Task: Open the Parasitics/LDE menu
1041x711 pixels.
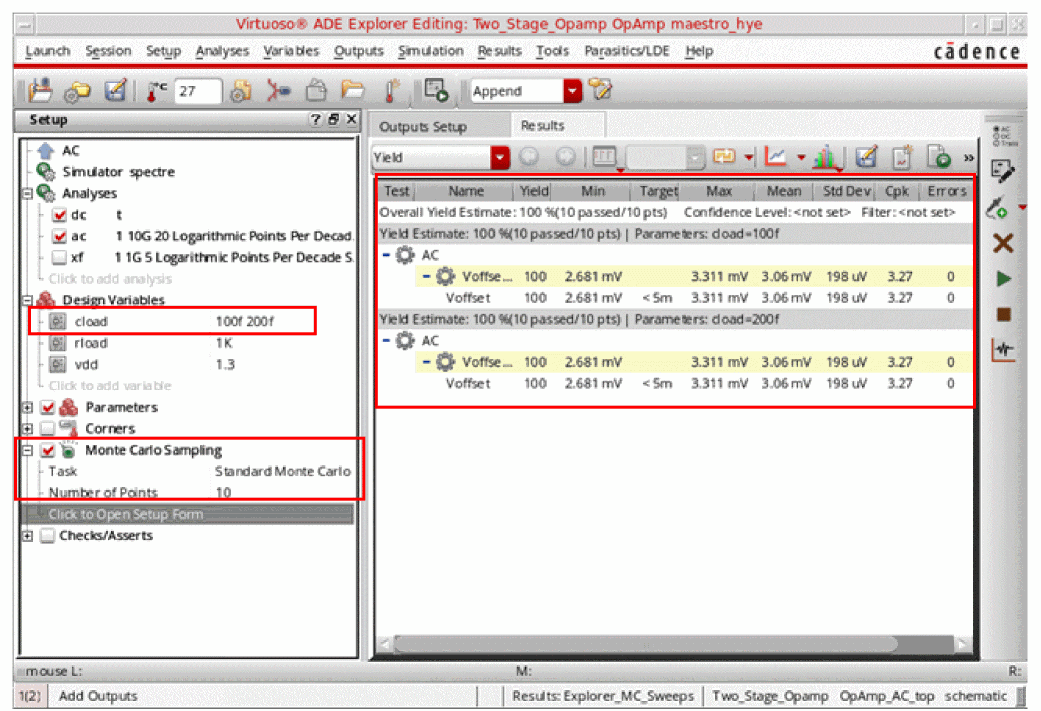Action: pyautogui.click(x=626, y=51)
